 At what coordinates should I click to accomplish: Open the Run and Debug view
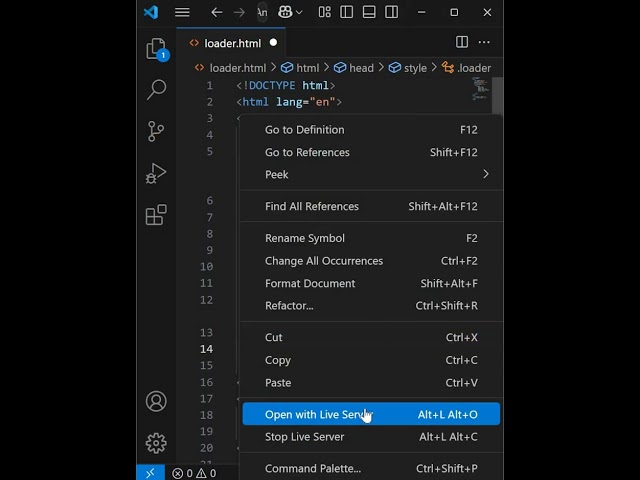tap(156, 173)
